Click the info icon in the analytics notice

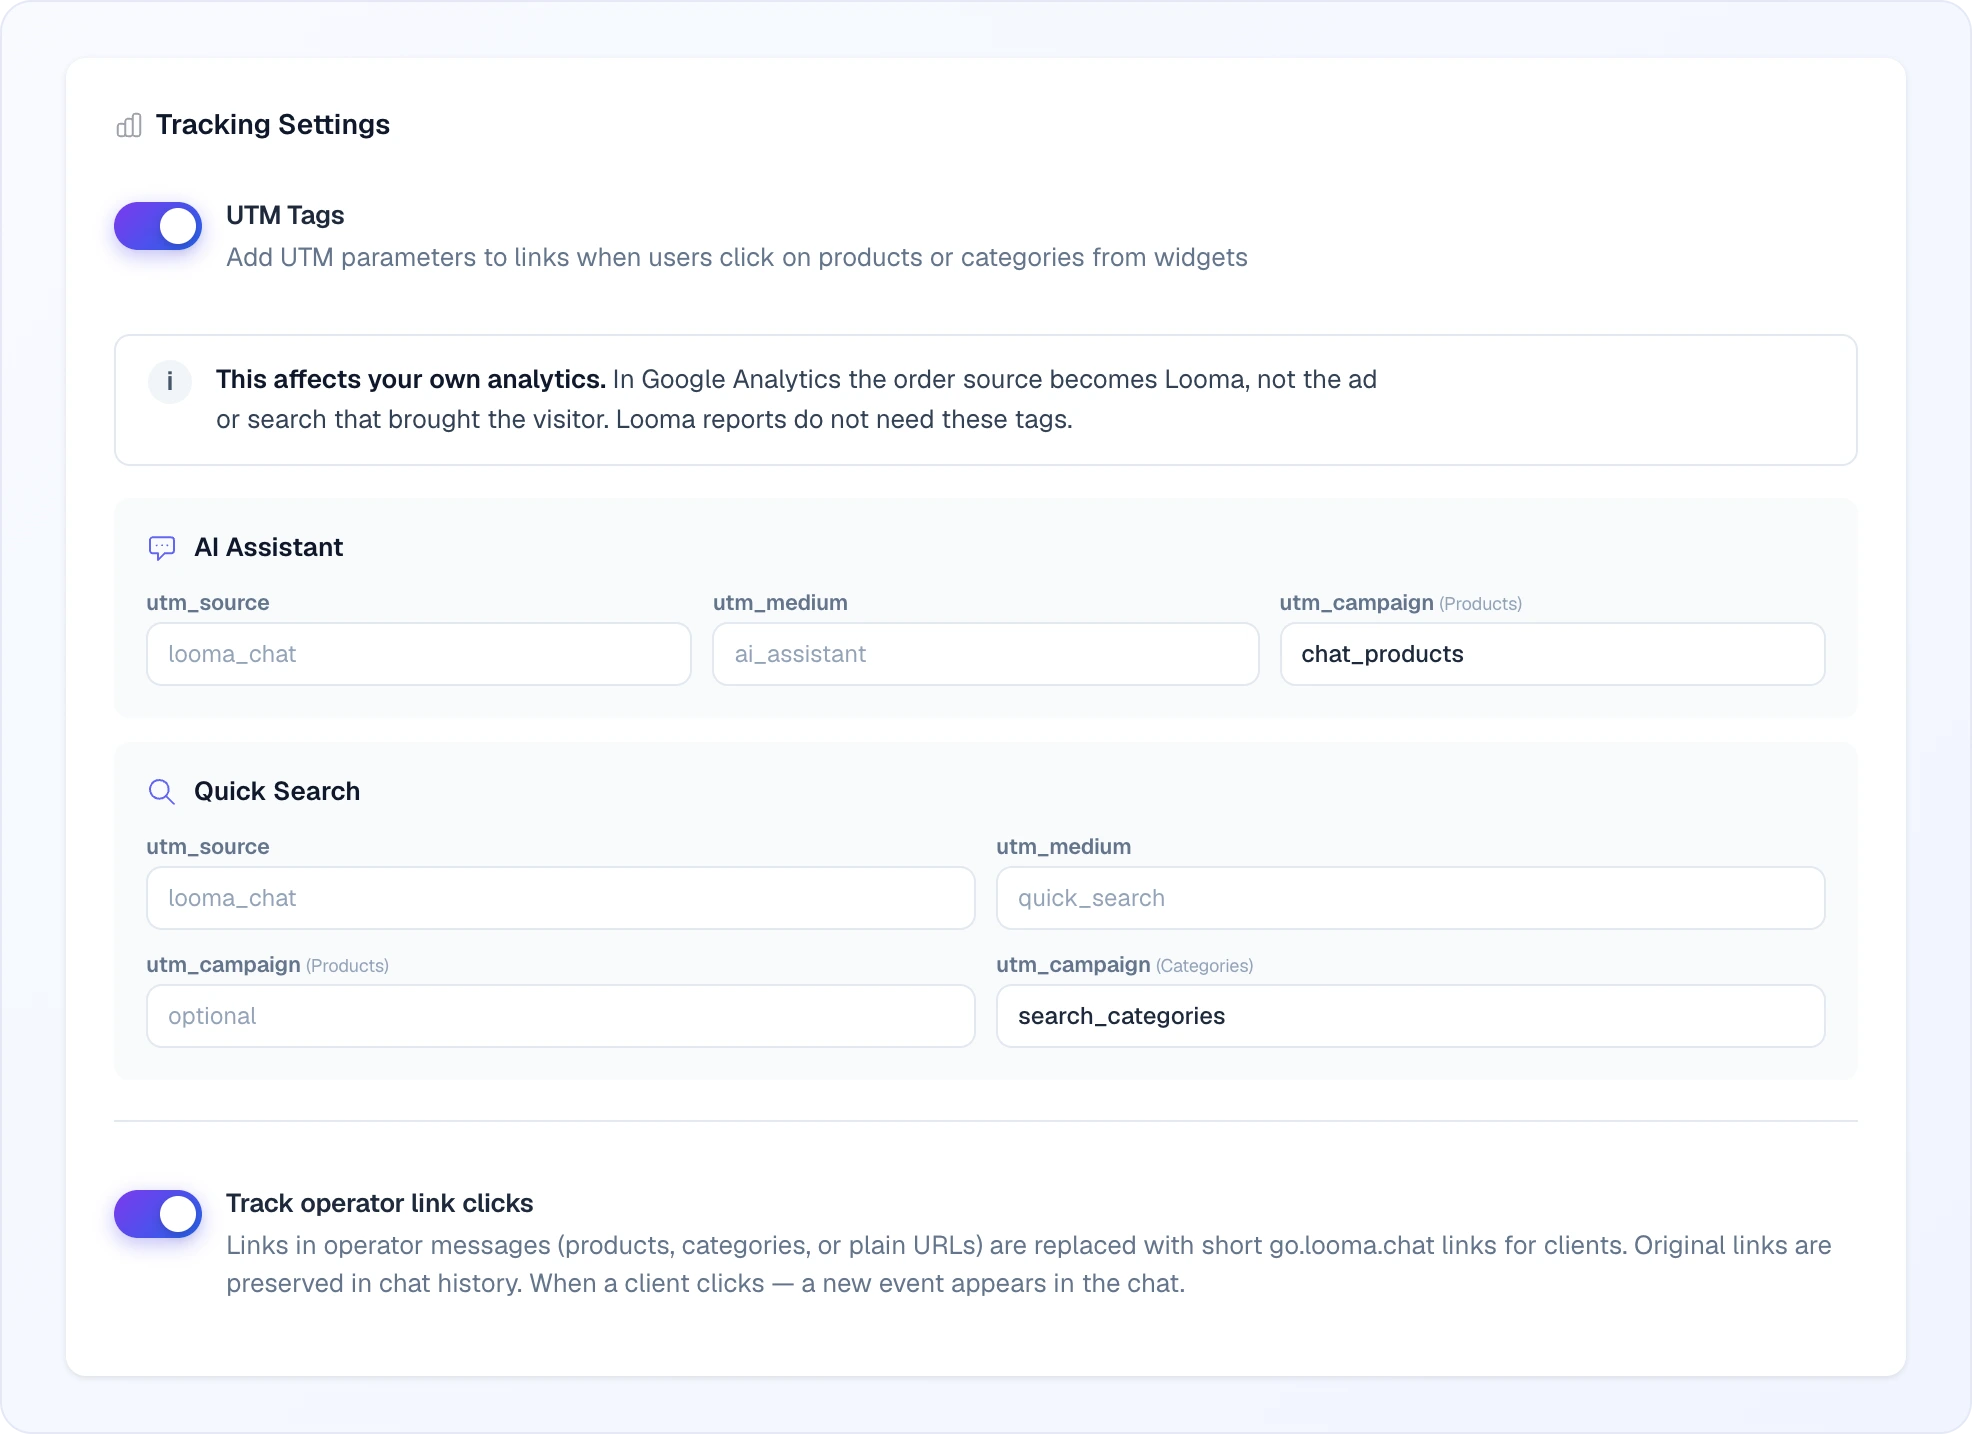pyautogui.click(x=170, y=381)
